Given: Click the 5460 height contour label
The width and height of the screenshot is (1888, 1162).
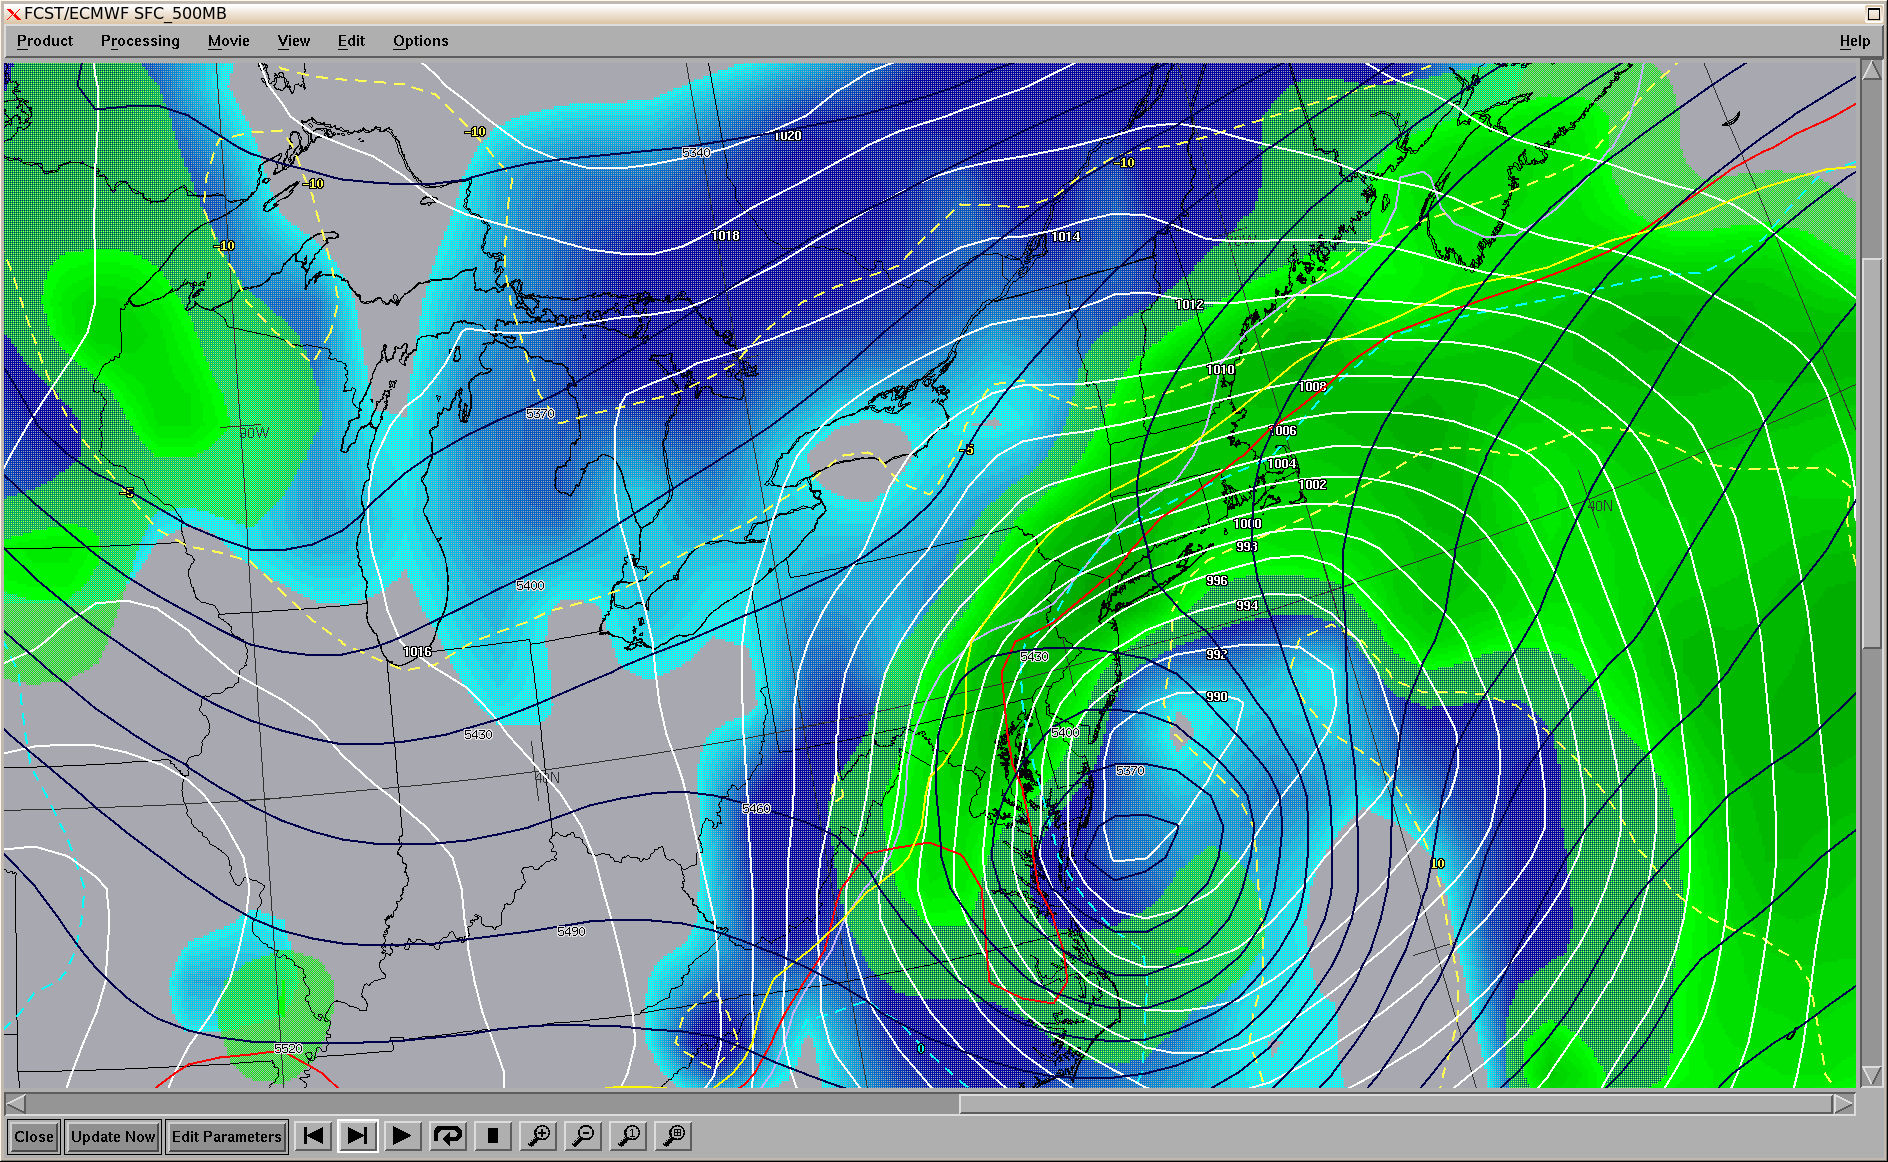Looking at the screenshot, I should pyautogui.click(x=757, y=809).
